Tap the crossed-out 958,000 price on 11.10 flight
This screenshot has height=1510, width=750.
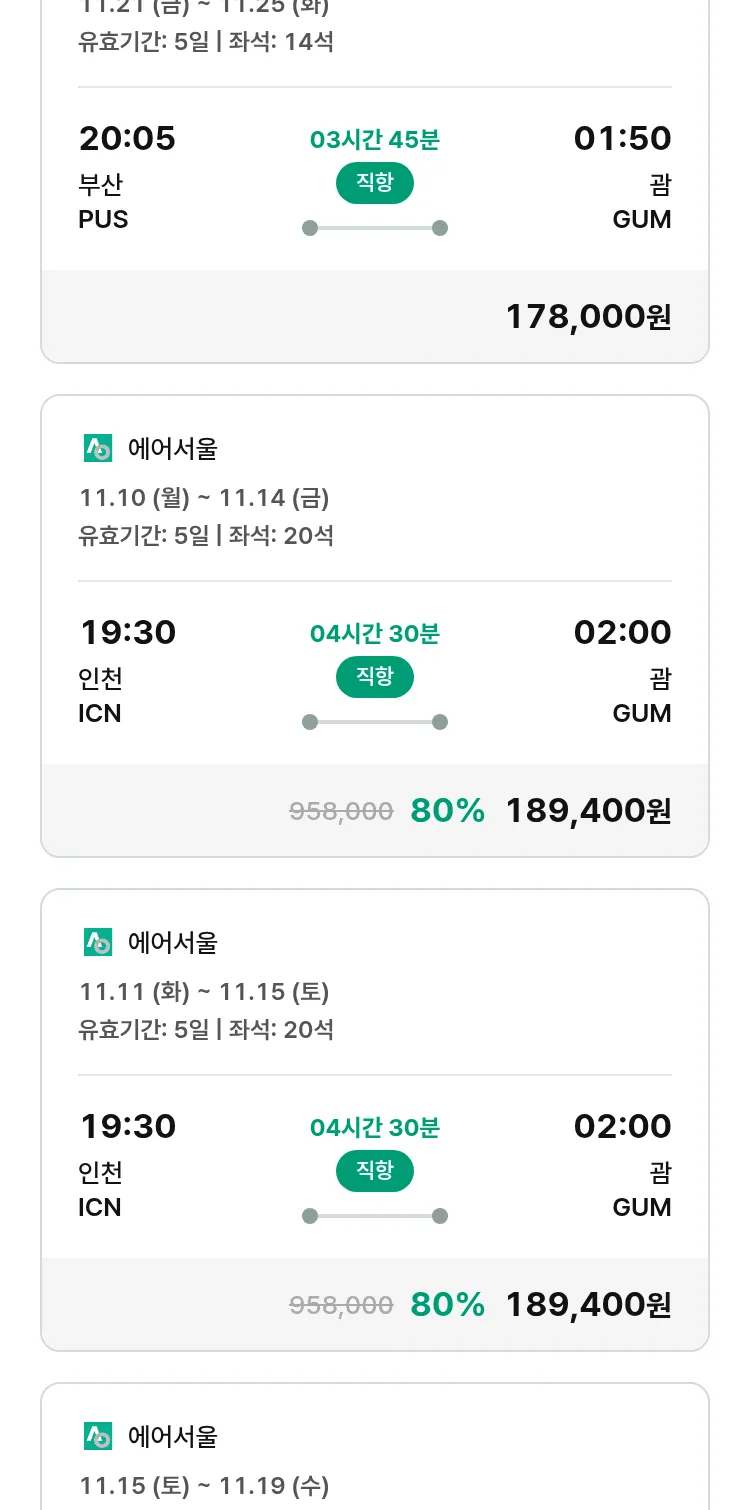coord(341,811)
